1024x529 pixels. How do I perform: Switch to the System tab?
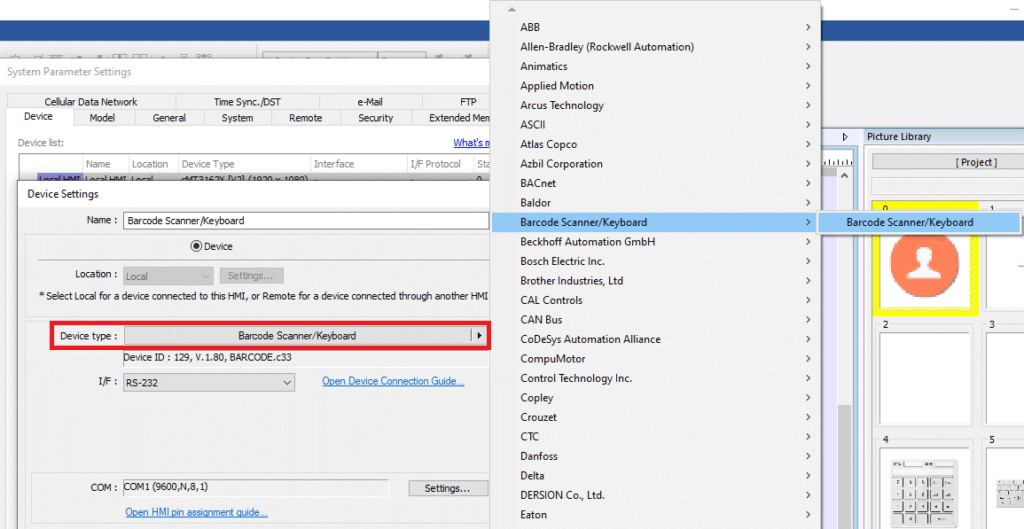click(x=237, y=118)
